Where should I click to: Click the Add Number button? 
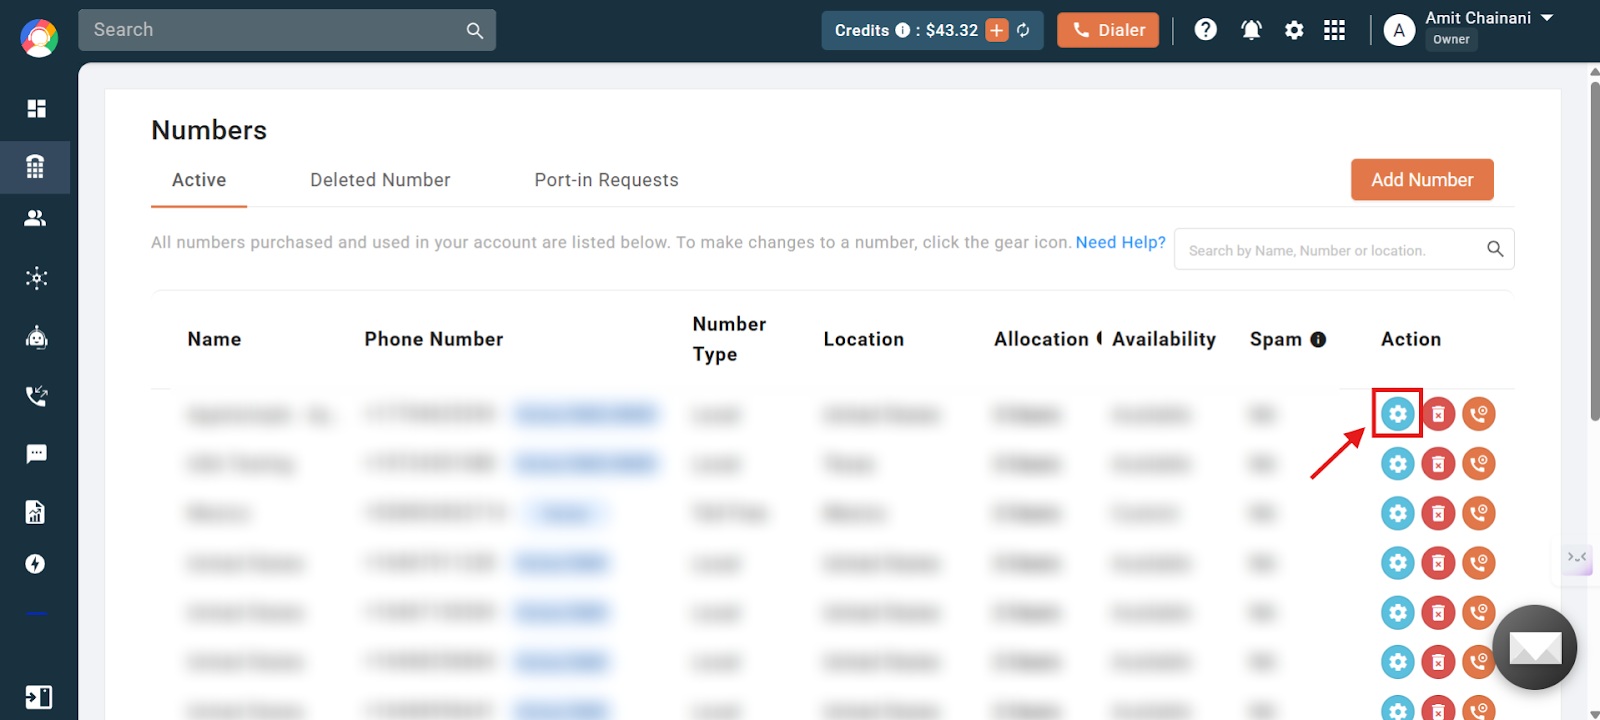(1422, 180)
